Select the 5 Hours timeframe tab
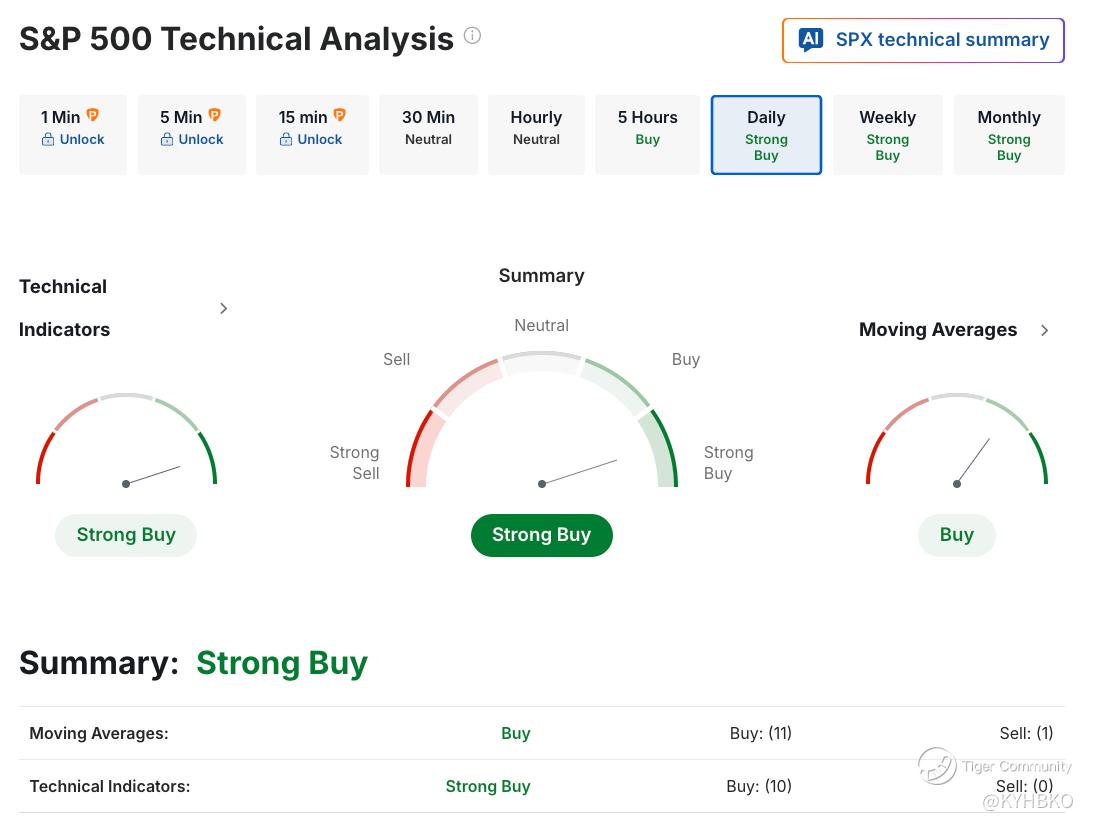This screenshot has width=1094, height=826. click(647, 135)
